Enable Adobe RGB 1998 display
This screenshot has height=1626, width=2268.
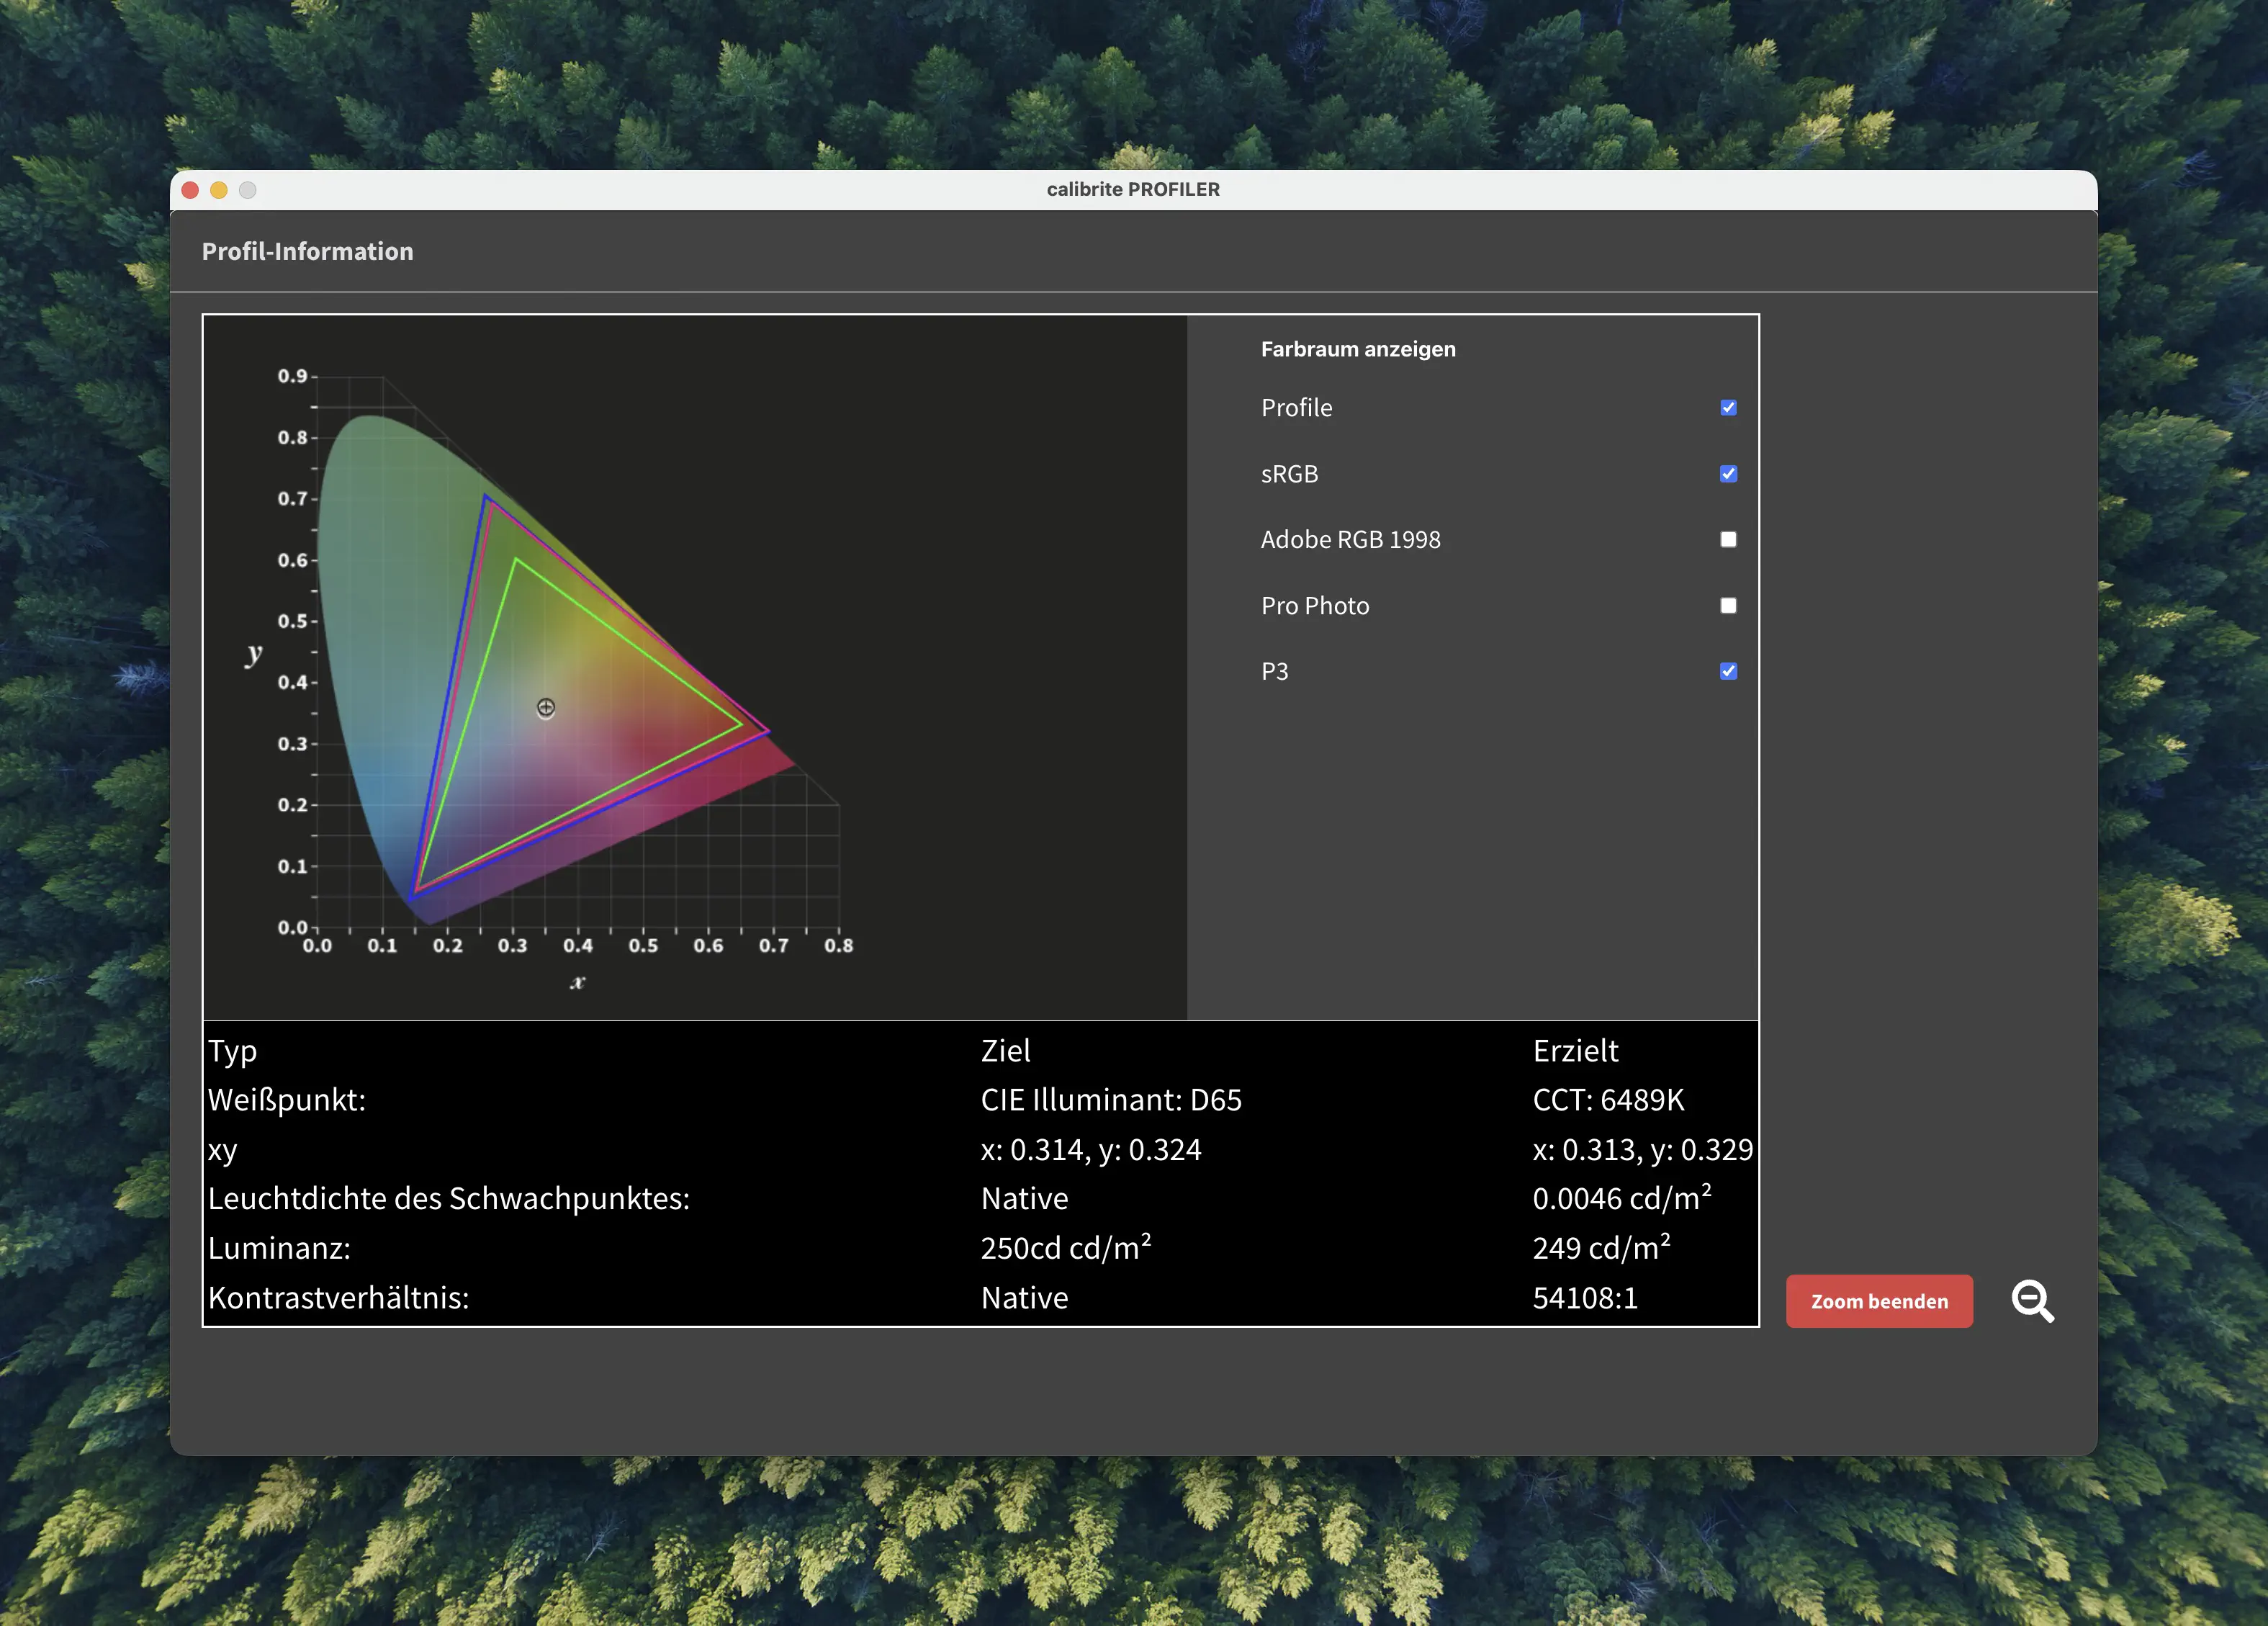[1727, 539]
